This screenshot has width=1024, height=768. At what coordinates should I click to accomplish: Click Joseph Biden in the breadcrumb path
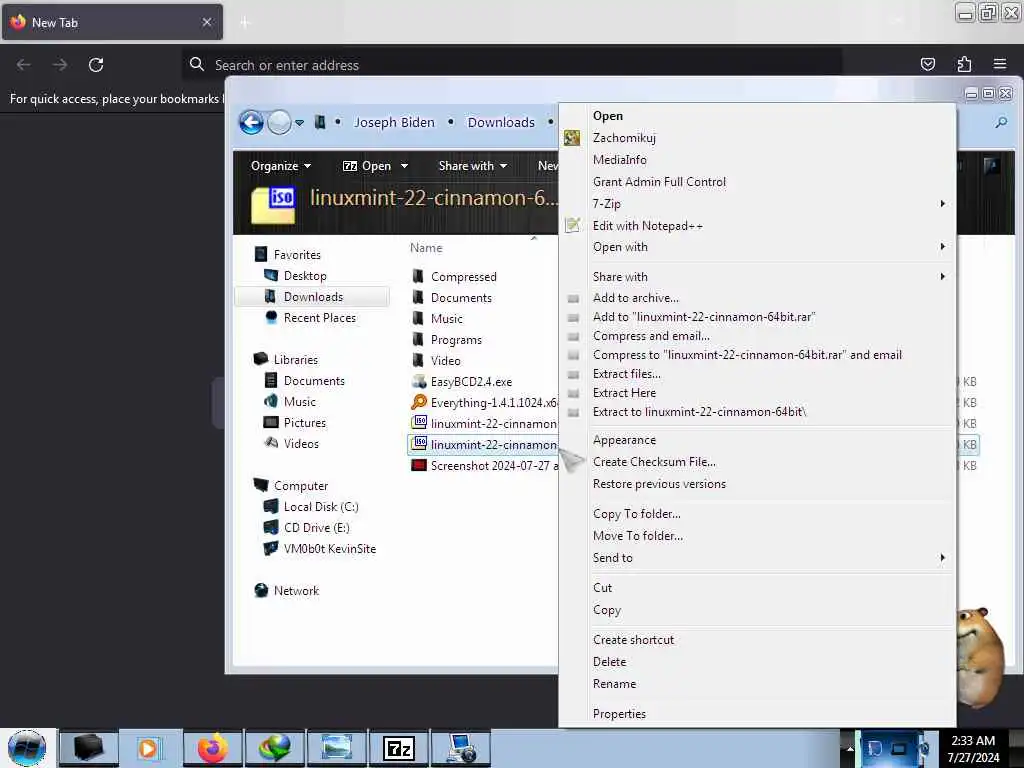(394, 123)
